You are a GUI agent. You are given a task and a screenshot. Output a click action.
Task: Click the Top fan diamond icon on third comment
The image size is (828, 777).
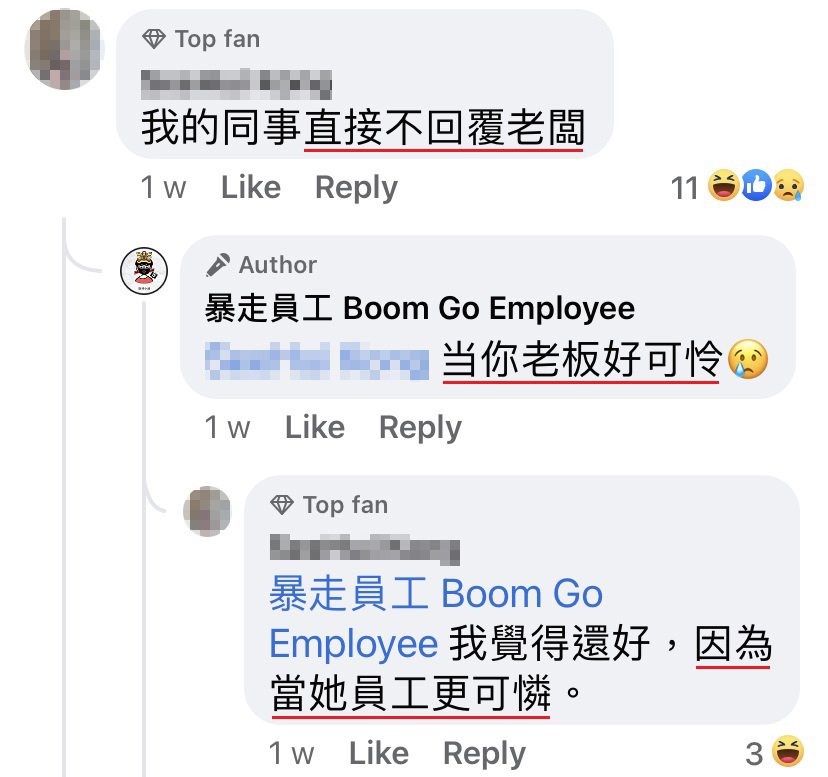[x=281, y=505]
